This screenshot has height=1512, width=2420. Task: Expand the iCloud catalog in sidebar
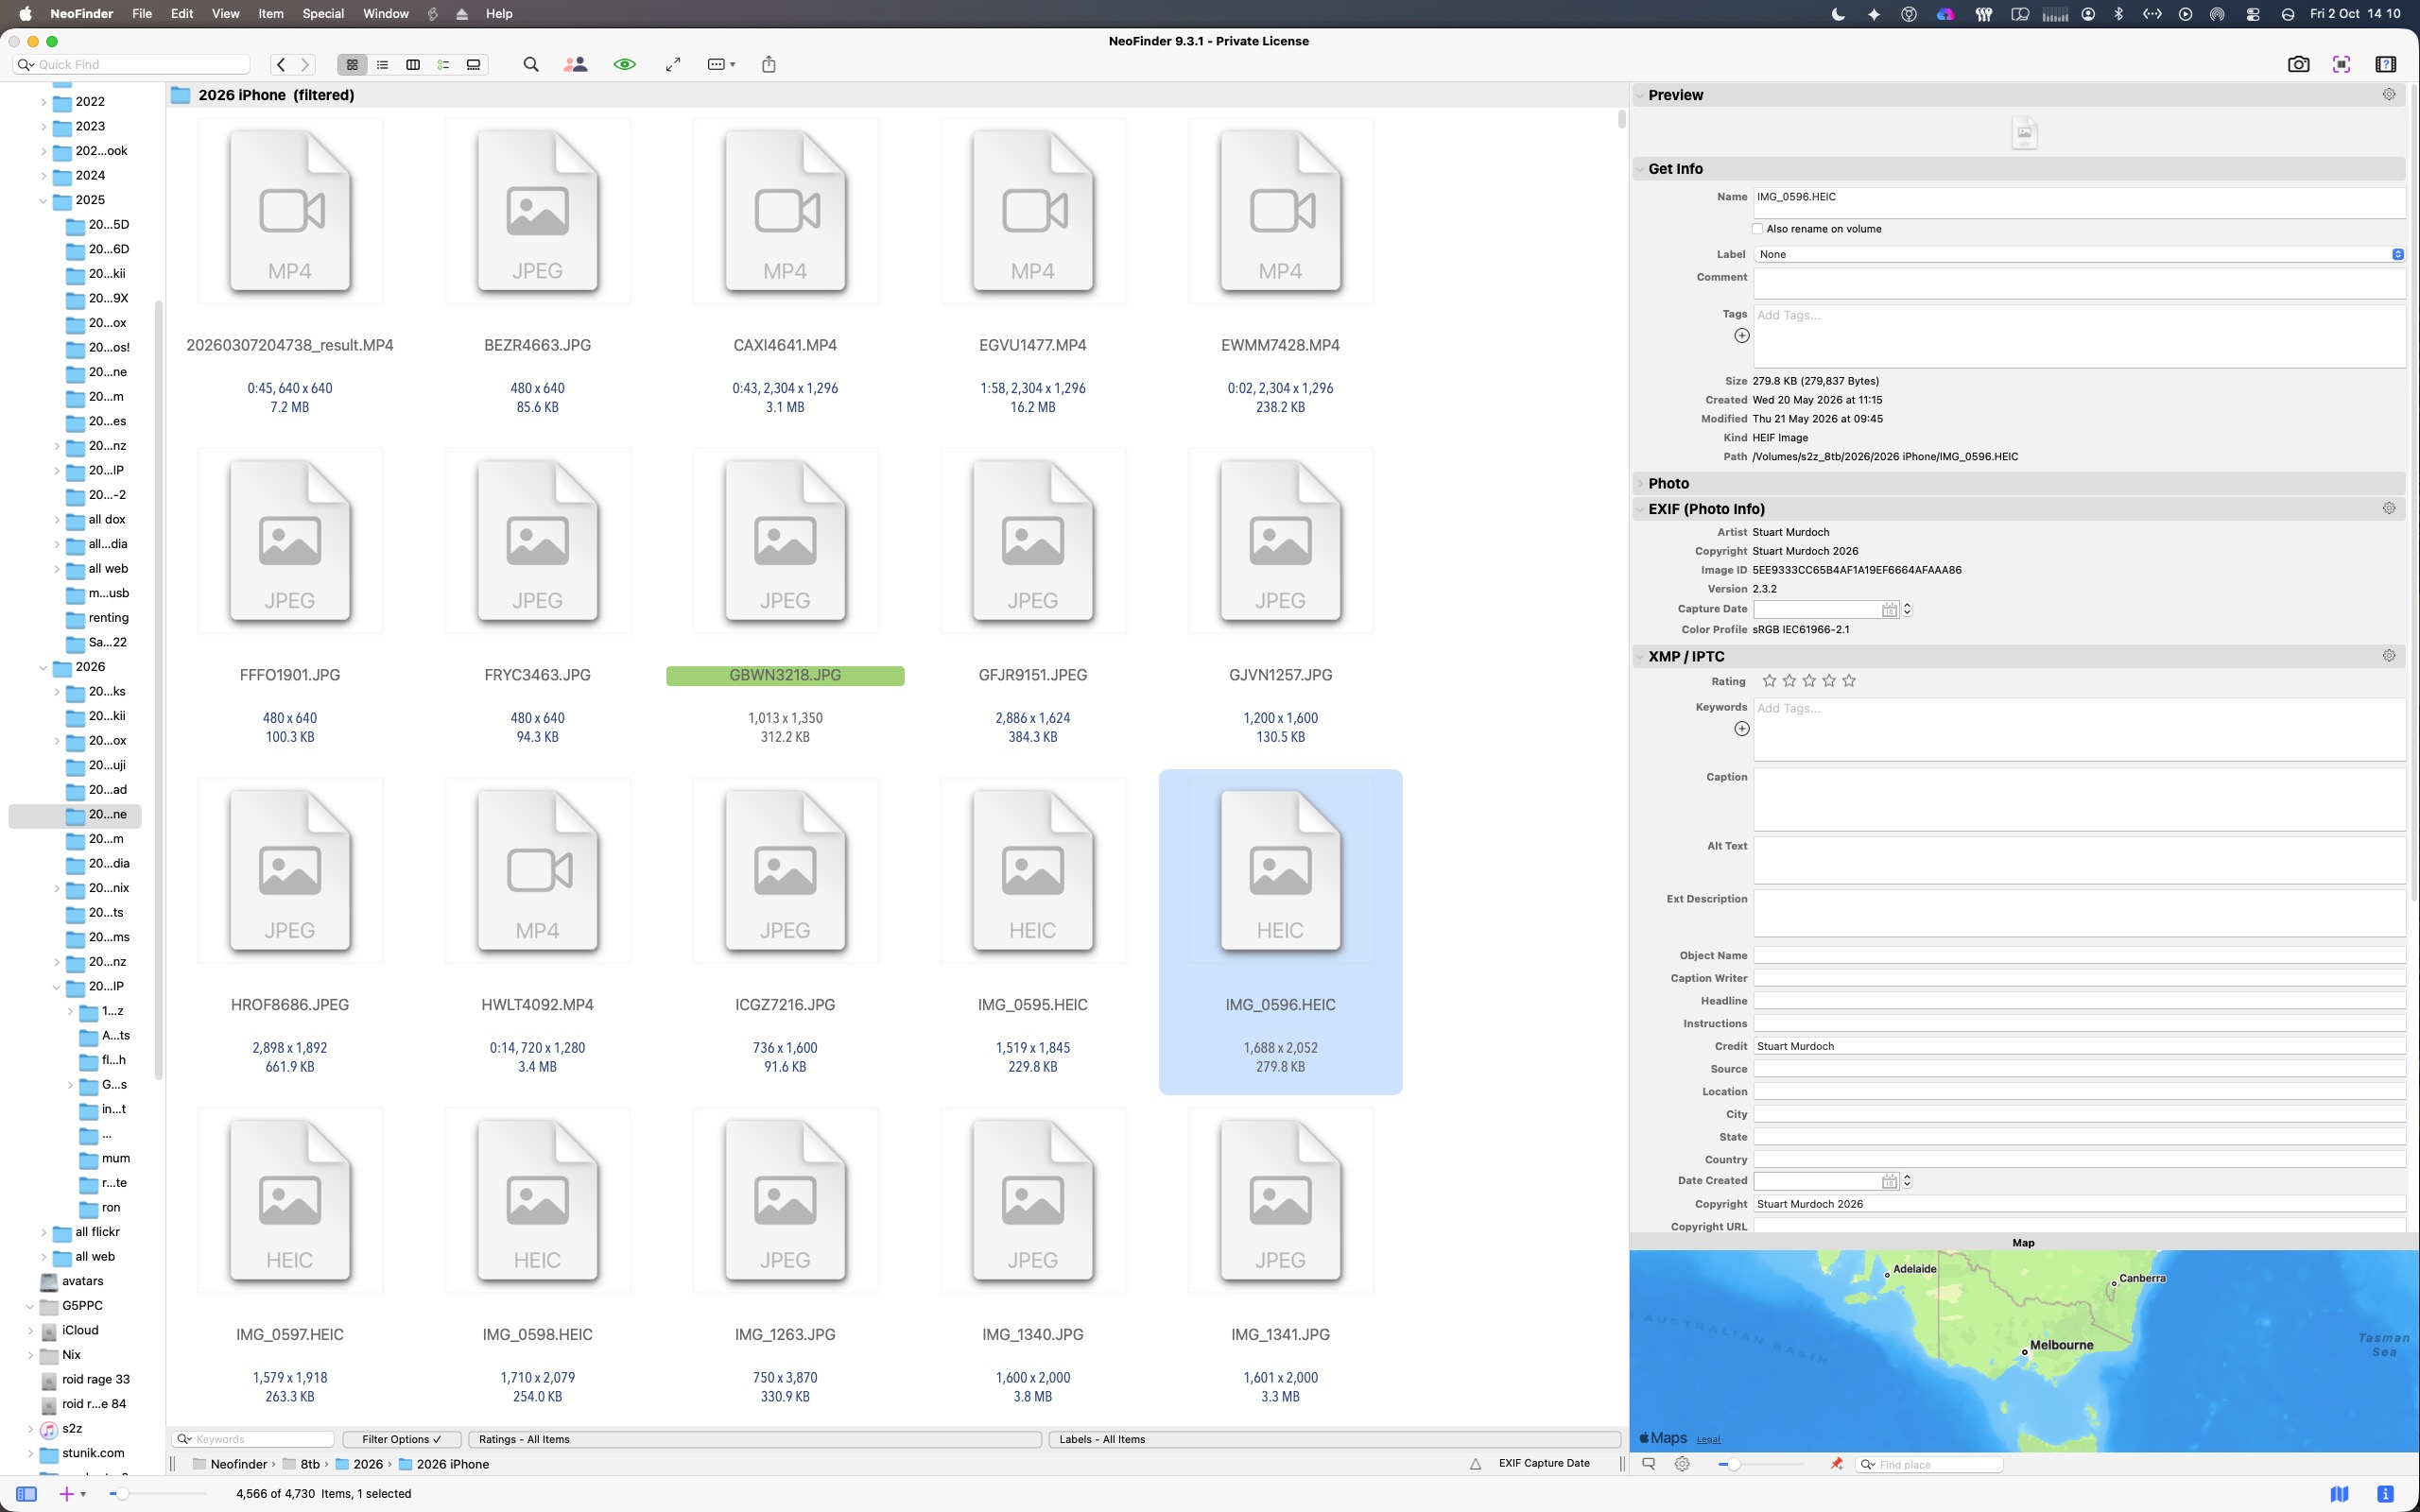[30, 1330]
